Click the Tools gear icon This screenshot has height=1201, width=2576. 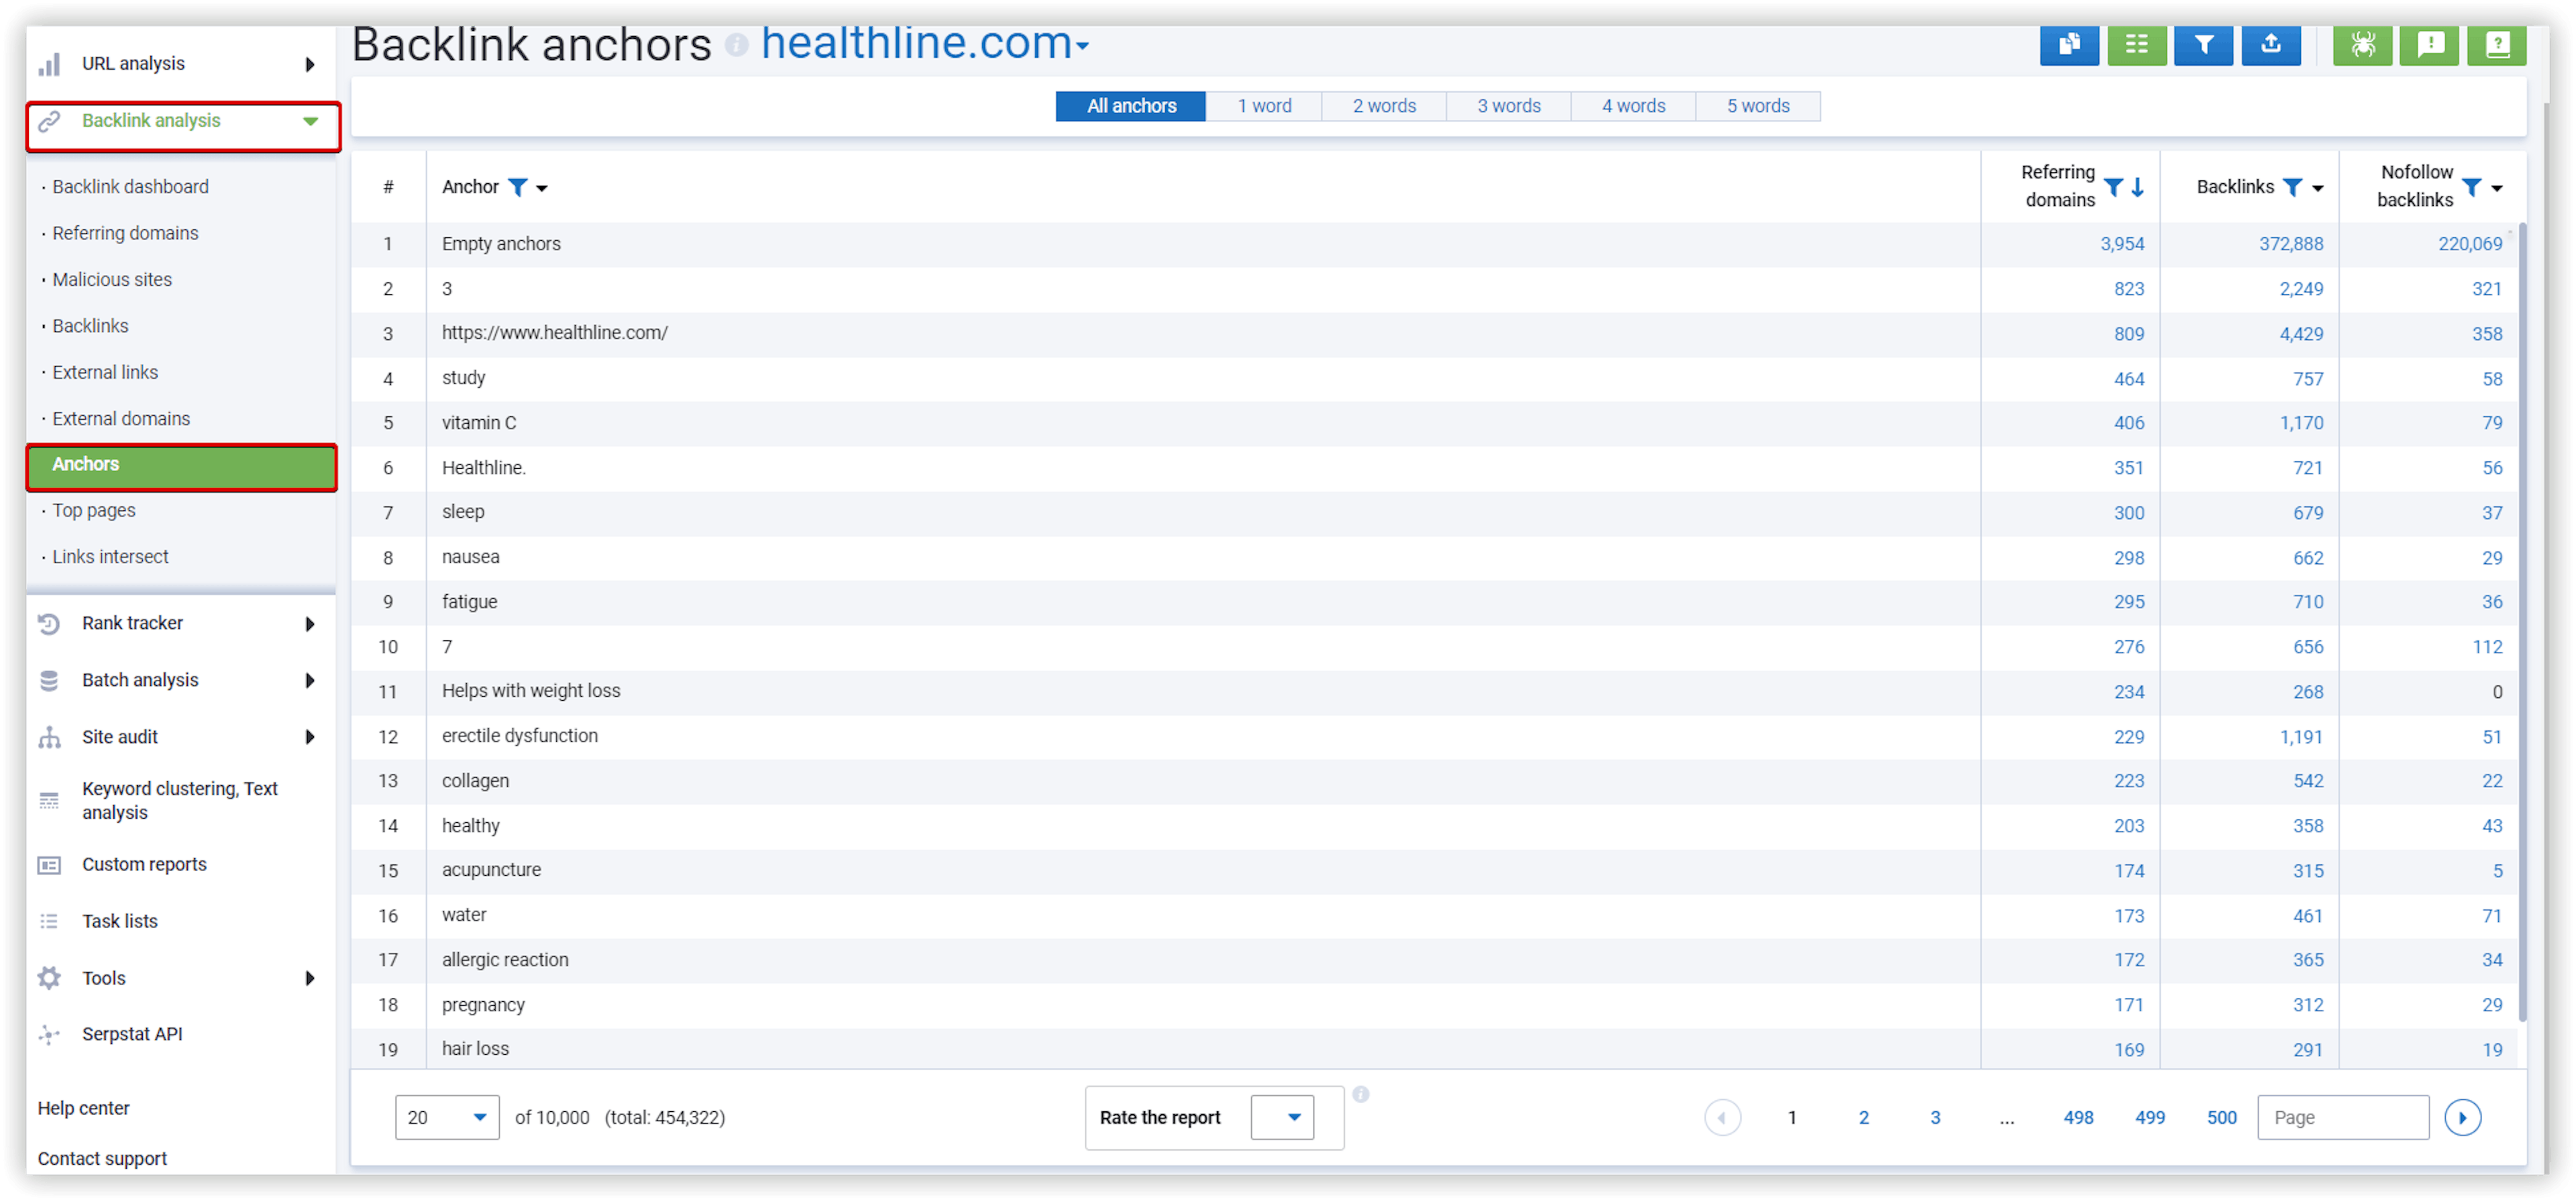[x=49, y=979]
